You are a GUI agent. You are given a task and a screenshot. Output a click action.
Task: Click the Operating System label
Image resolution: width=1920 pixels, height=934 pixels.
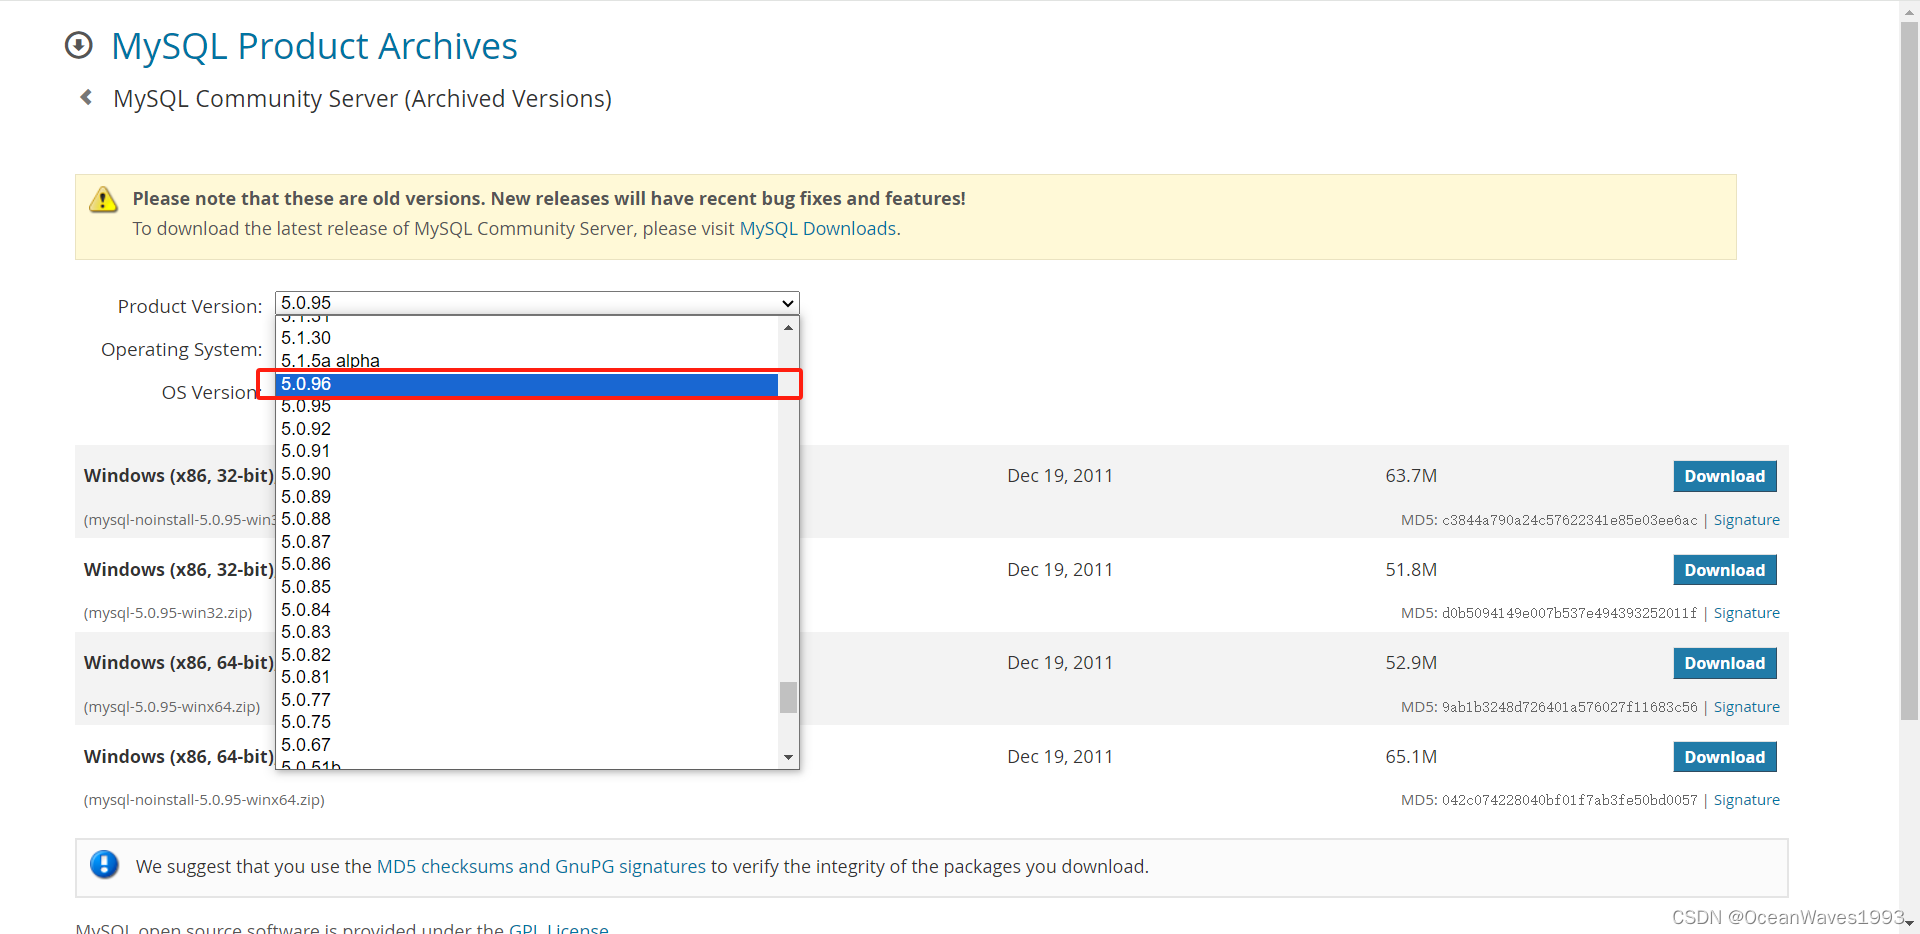pyautogui.click(x=181, y=350)
